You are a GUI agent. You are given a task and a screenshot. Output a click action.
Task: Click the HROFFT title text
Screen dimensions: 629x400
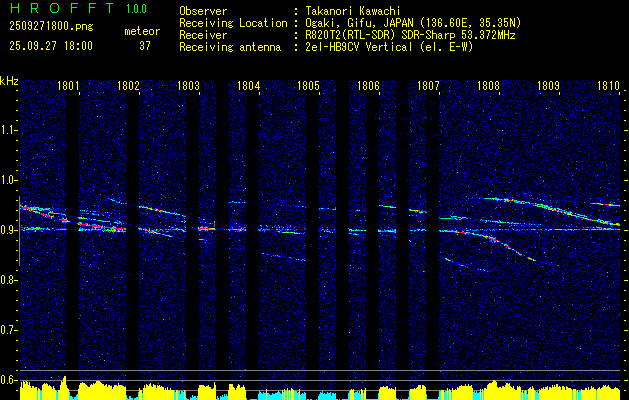(61, 8)
